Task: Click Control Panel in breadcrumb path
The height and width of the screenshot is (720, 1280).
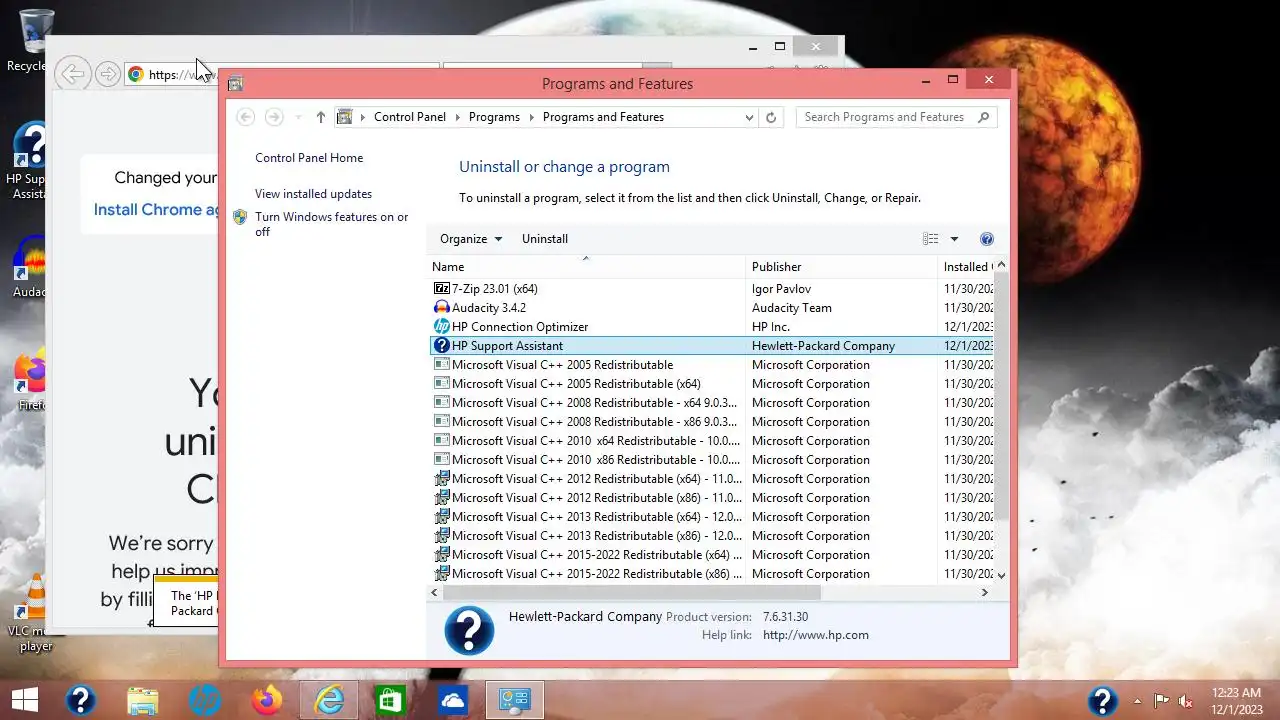Action: 410,117
